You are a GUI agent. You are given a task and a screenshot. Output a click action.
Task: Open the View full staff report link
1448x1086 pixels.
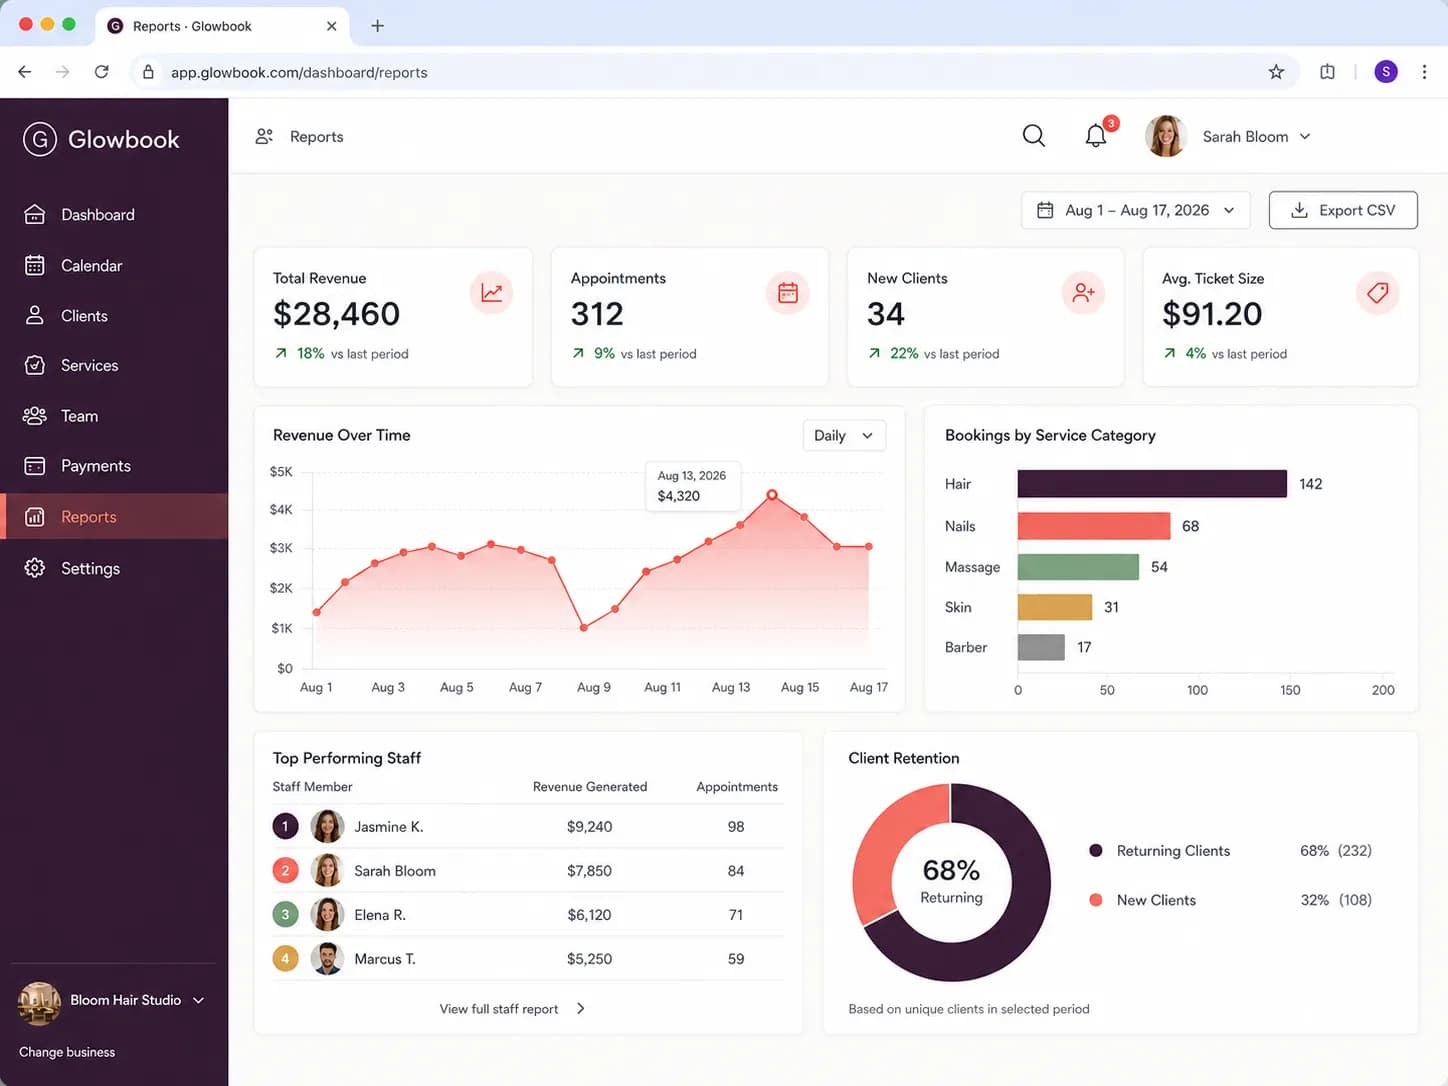(x=499, y=1009)
